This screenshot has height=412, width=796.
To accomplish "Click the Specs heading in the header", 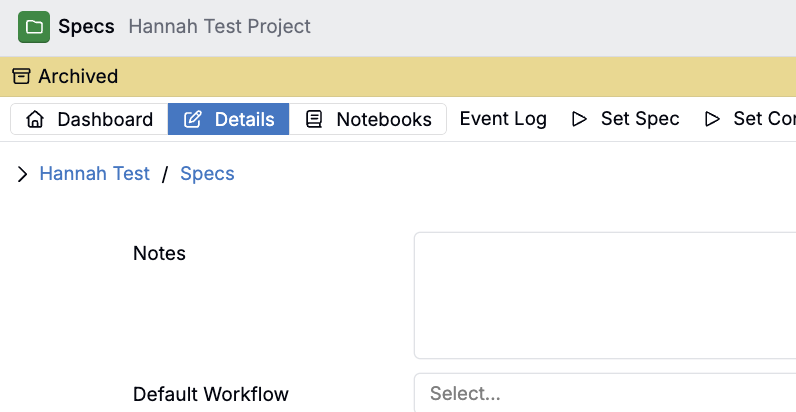I will (x=86, y=26).
